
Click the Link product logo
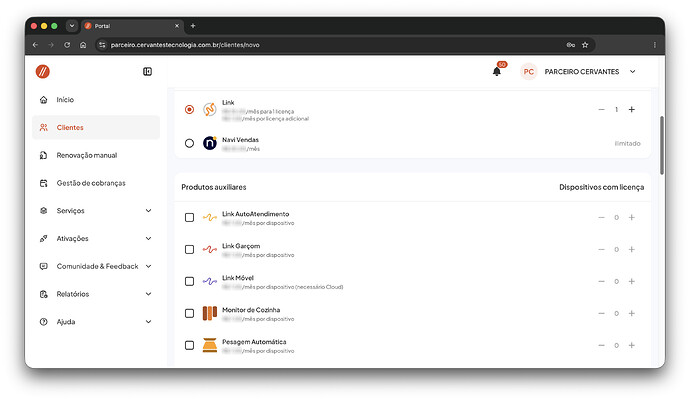[209, 109]
